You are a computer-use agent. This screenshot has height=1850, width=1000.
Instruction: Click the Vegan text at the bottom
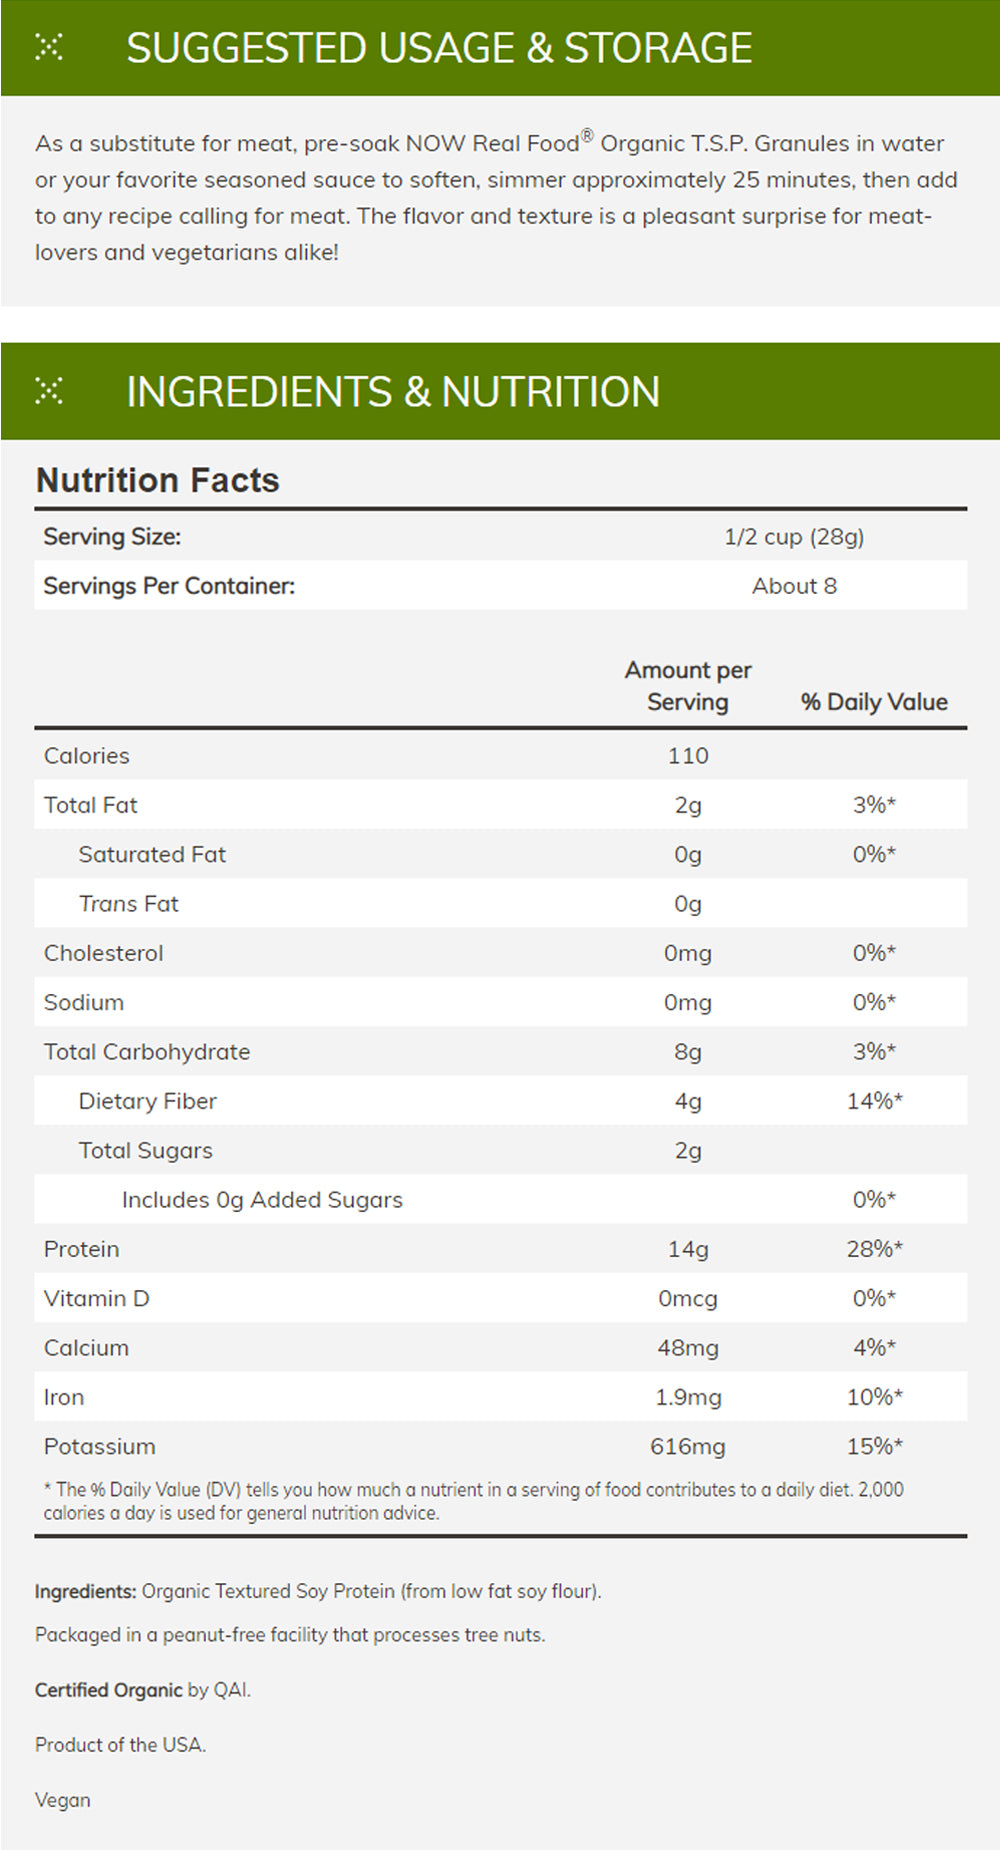[x=63, y=1800]
